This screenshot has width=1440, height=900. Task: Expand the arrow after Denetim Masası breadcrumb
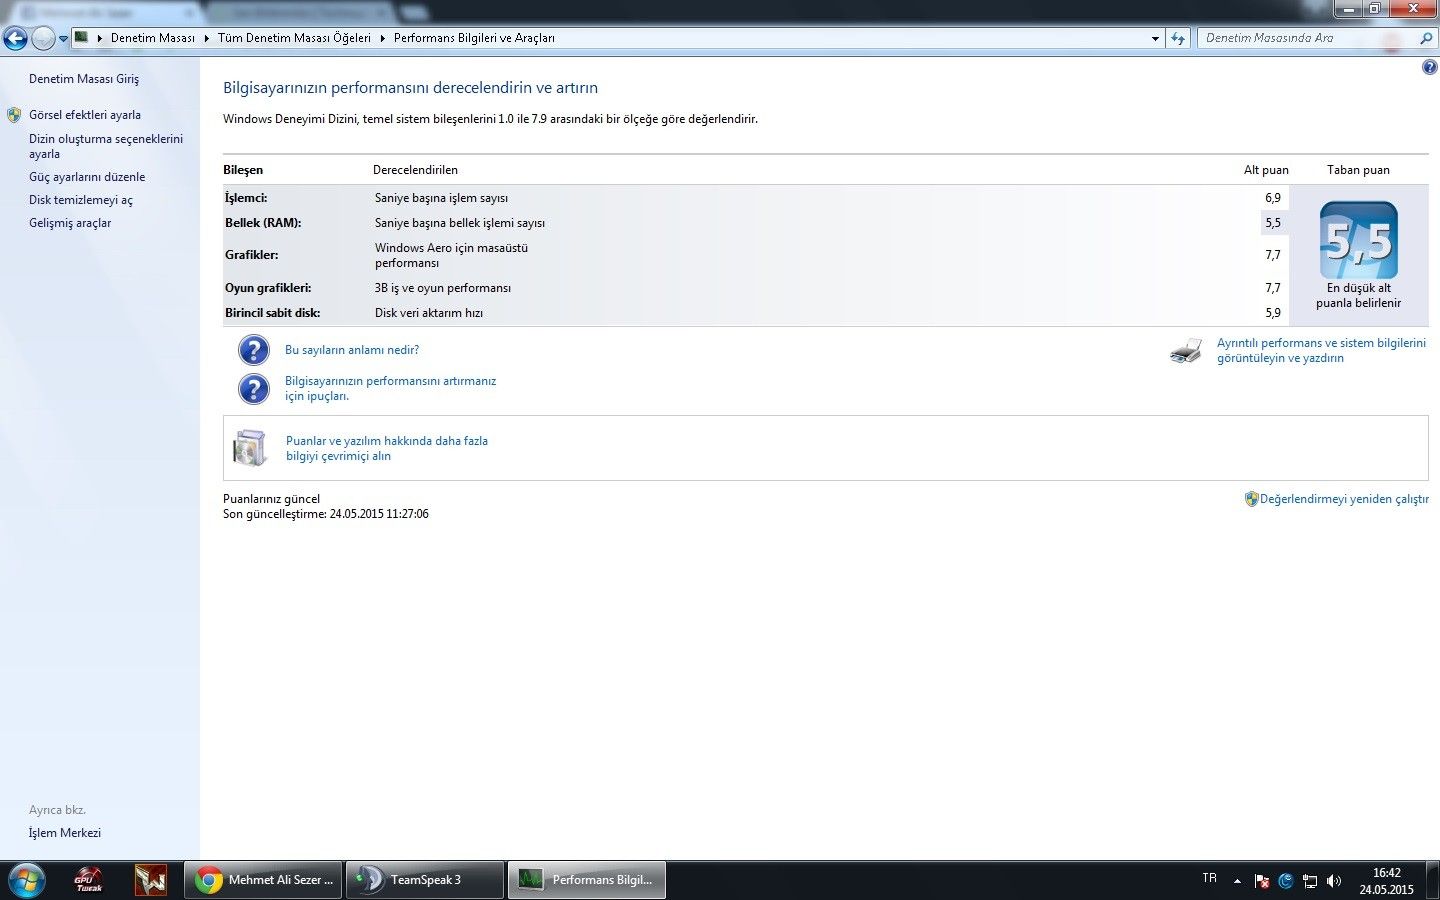pyautogui.click(x=206, y=38)
